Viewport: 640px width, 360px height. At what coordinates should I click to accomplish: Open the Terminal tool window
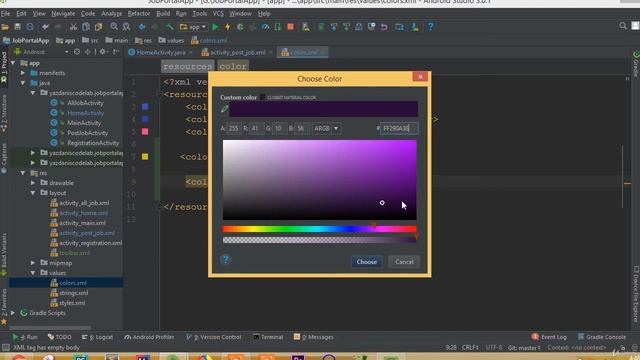268,337
